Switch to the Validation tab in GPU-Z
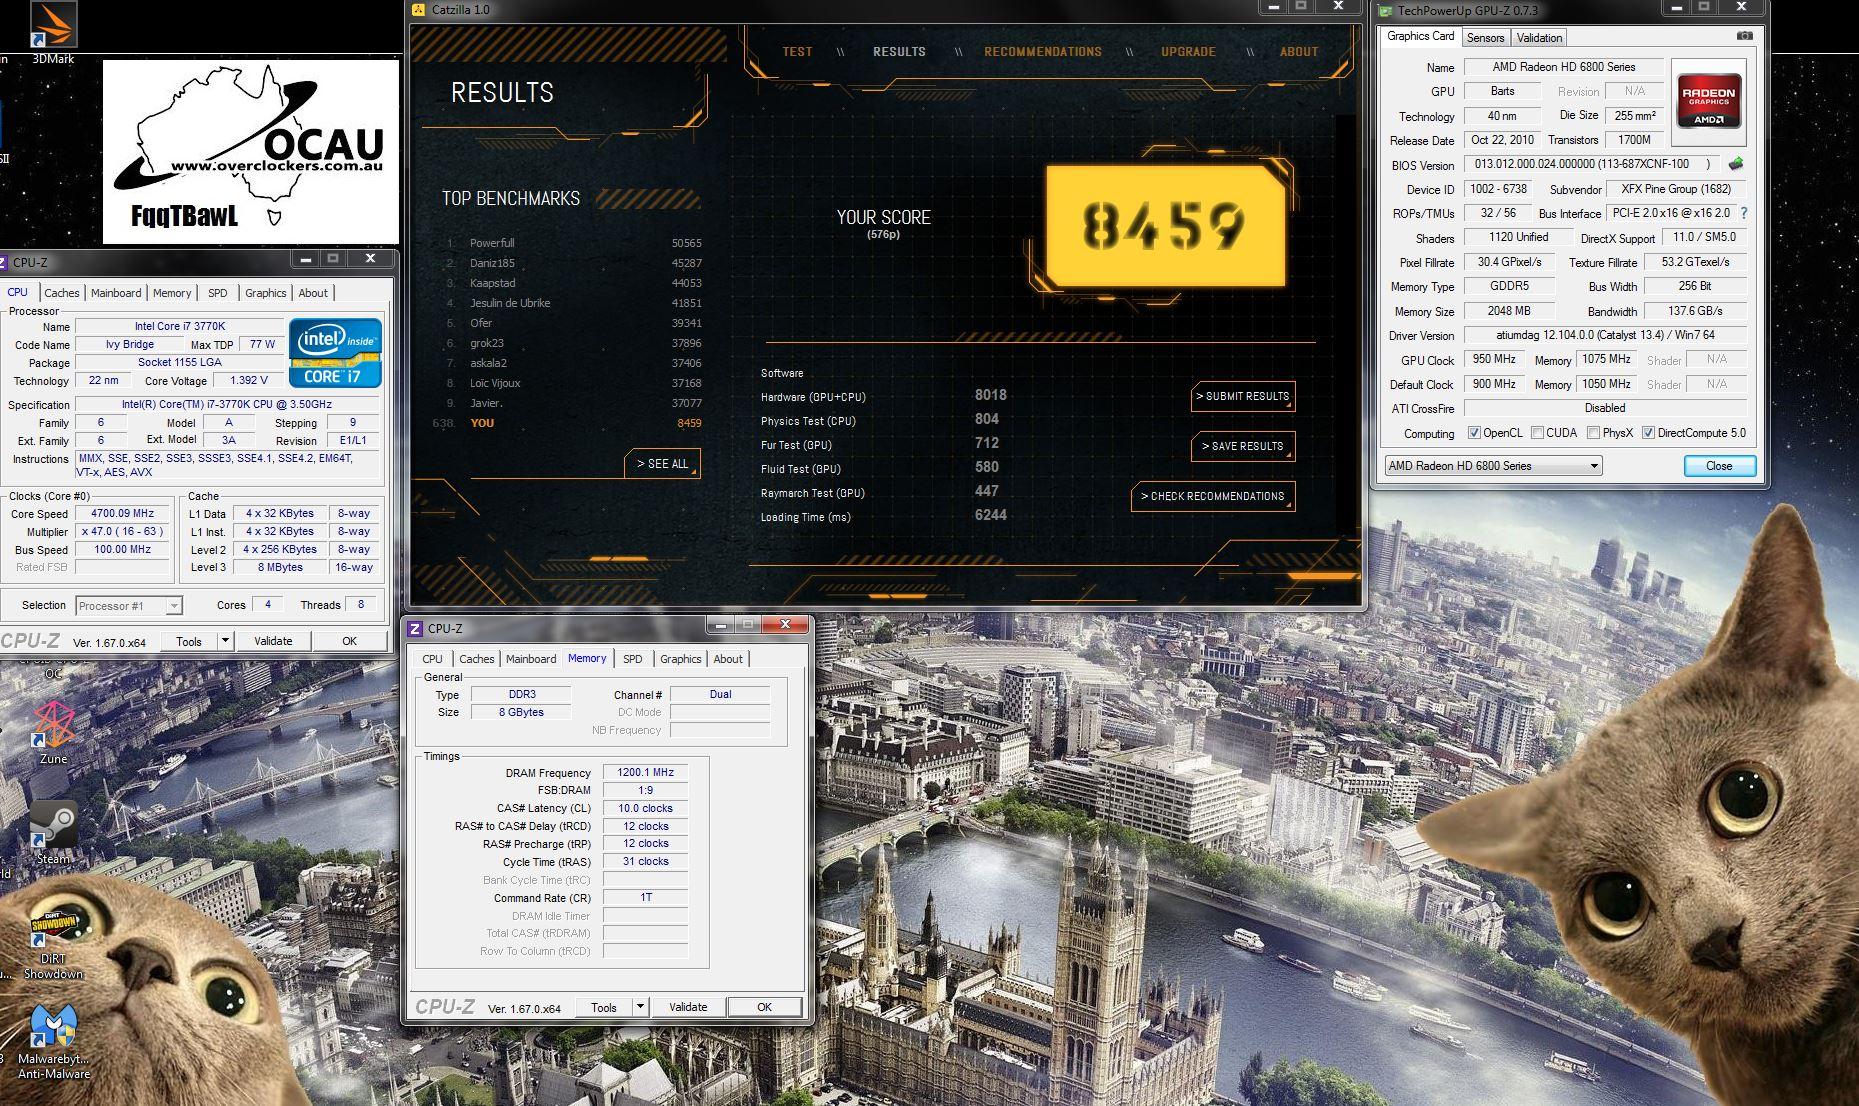The height and width of the screenshot is (1106, 1859). tap(1539, 38)
